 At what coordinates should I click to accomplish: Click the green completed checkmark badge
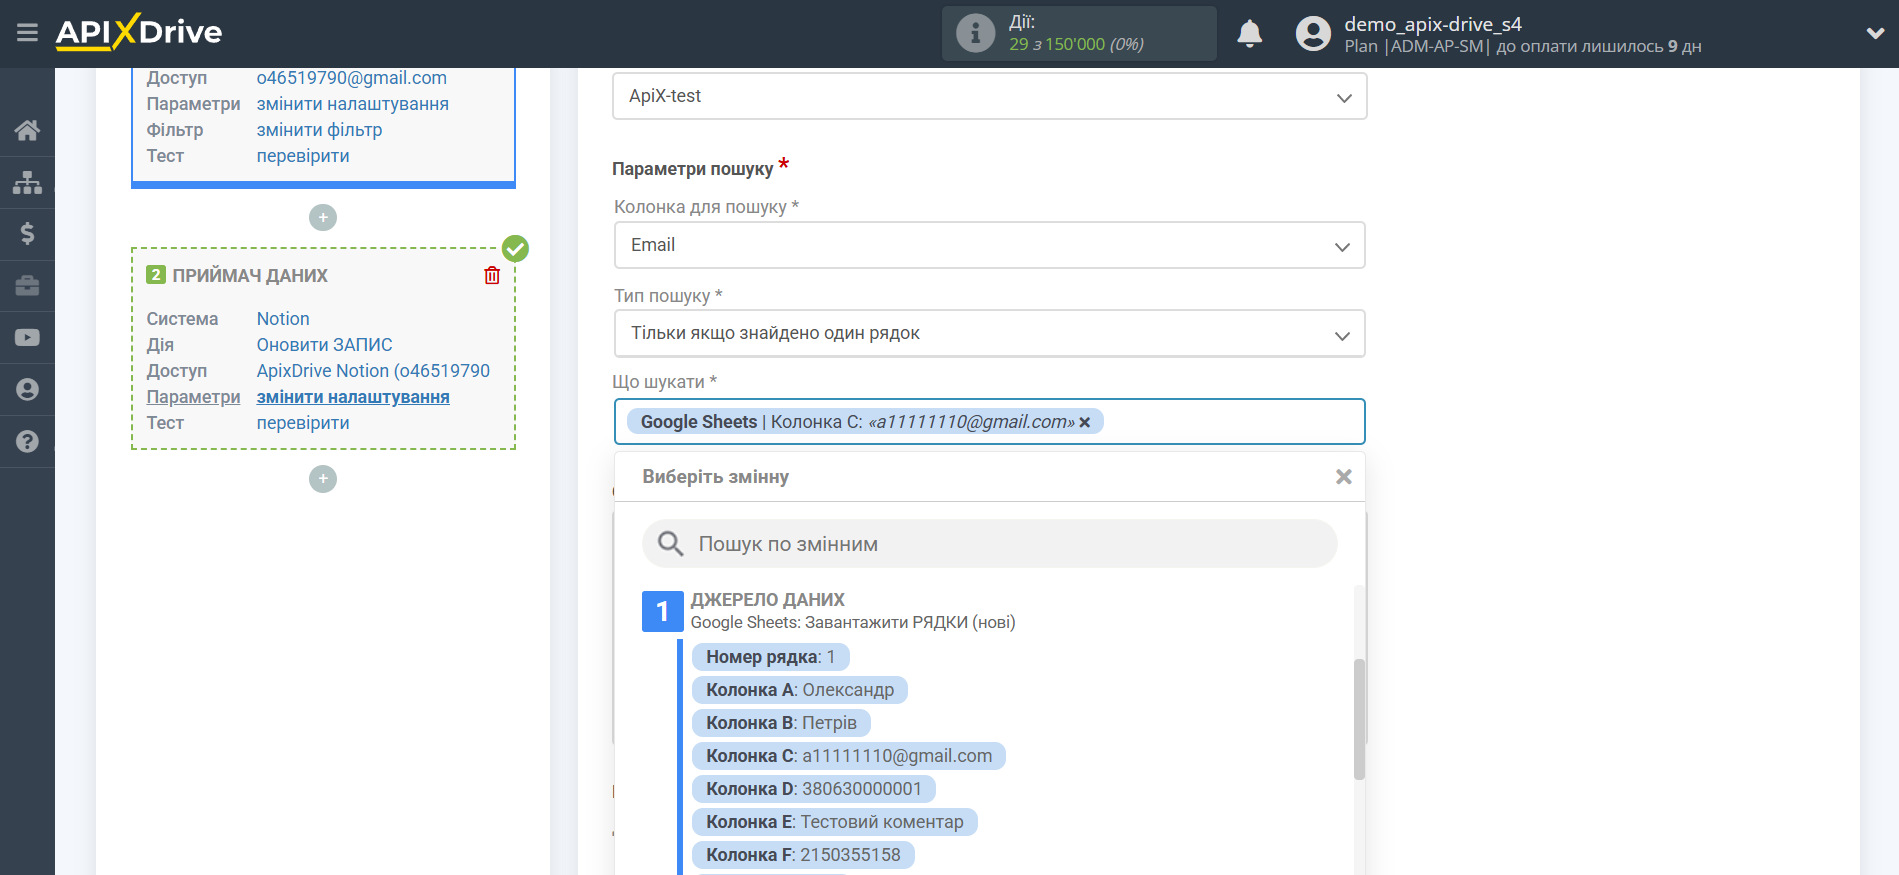(515, 248)
